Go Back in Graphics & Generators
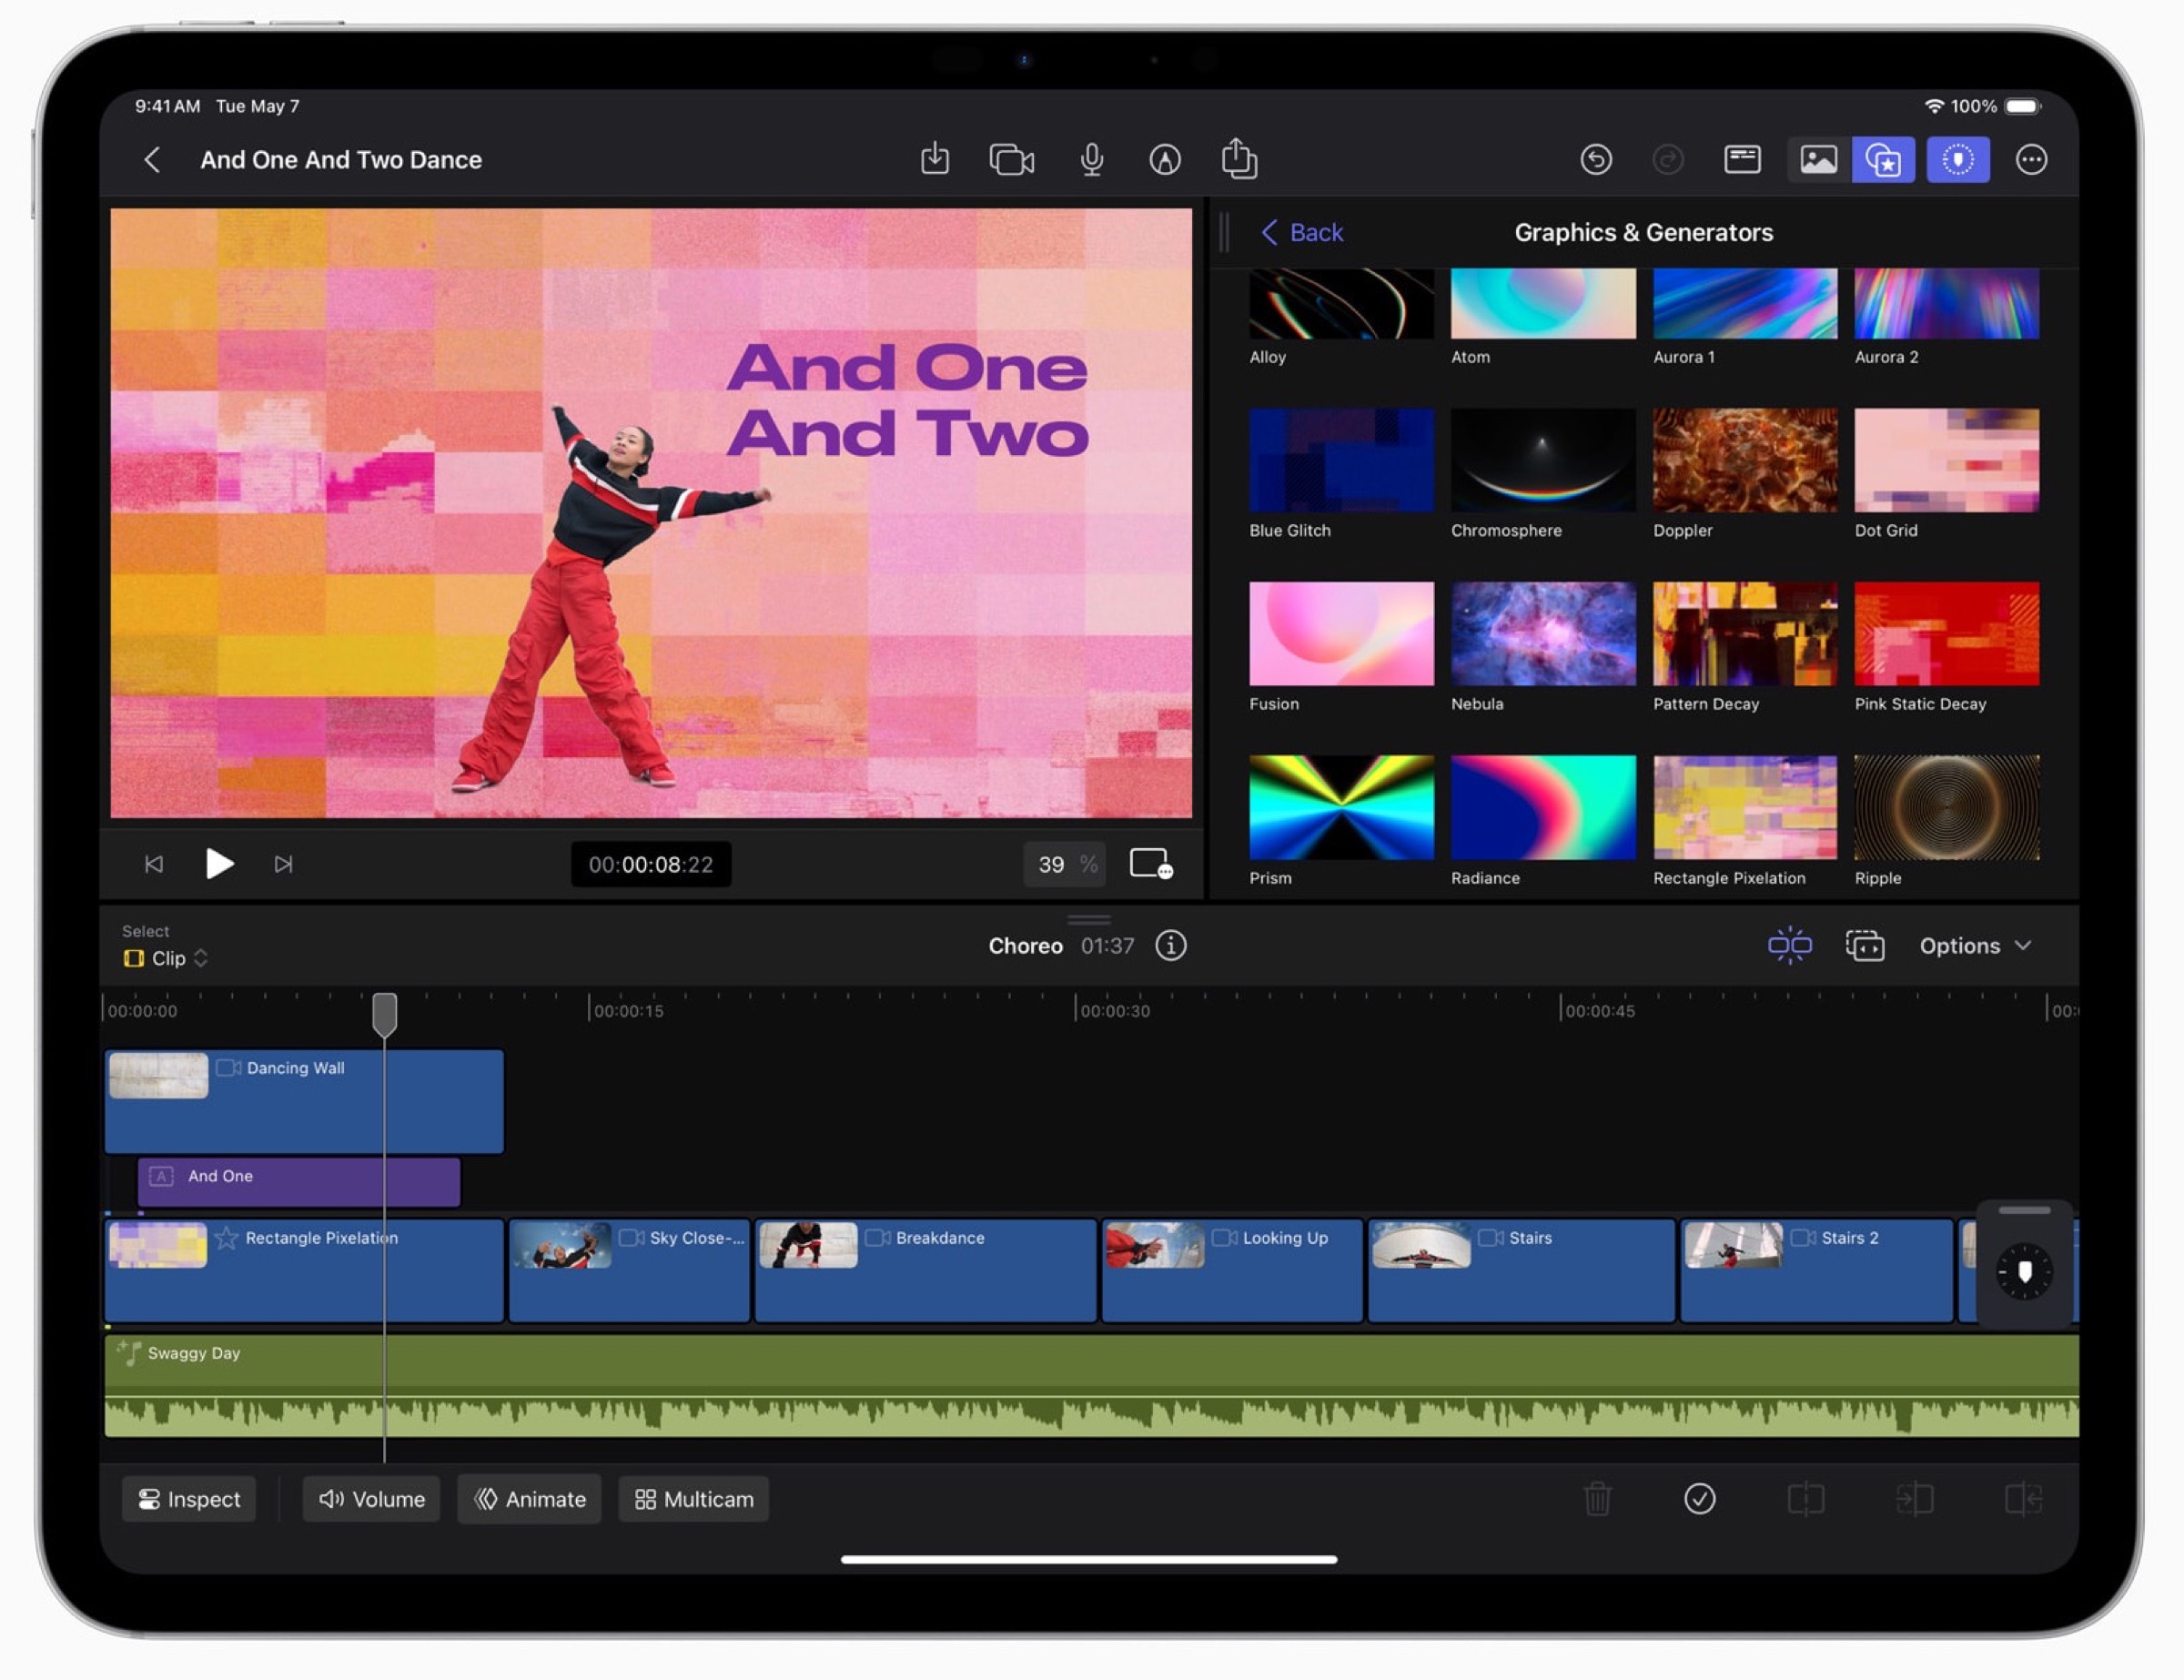The width and height of the screenshot is (2184, 1680). point(1301,232)
